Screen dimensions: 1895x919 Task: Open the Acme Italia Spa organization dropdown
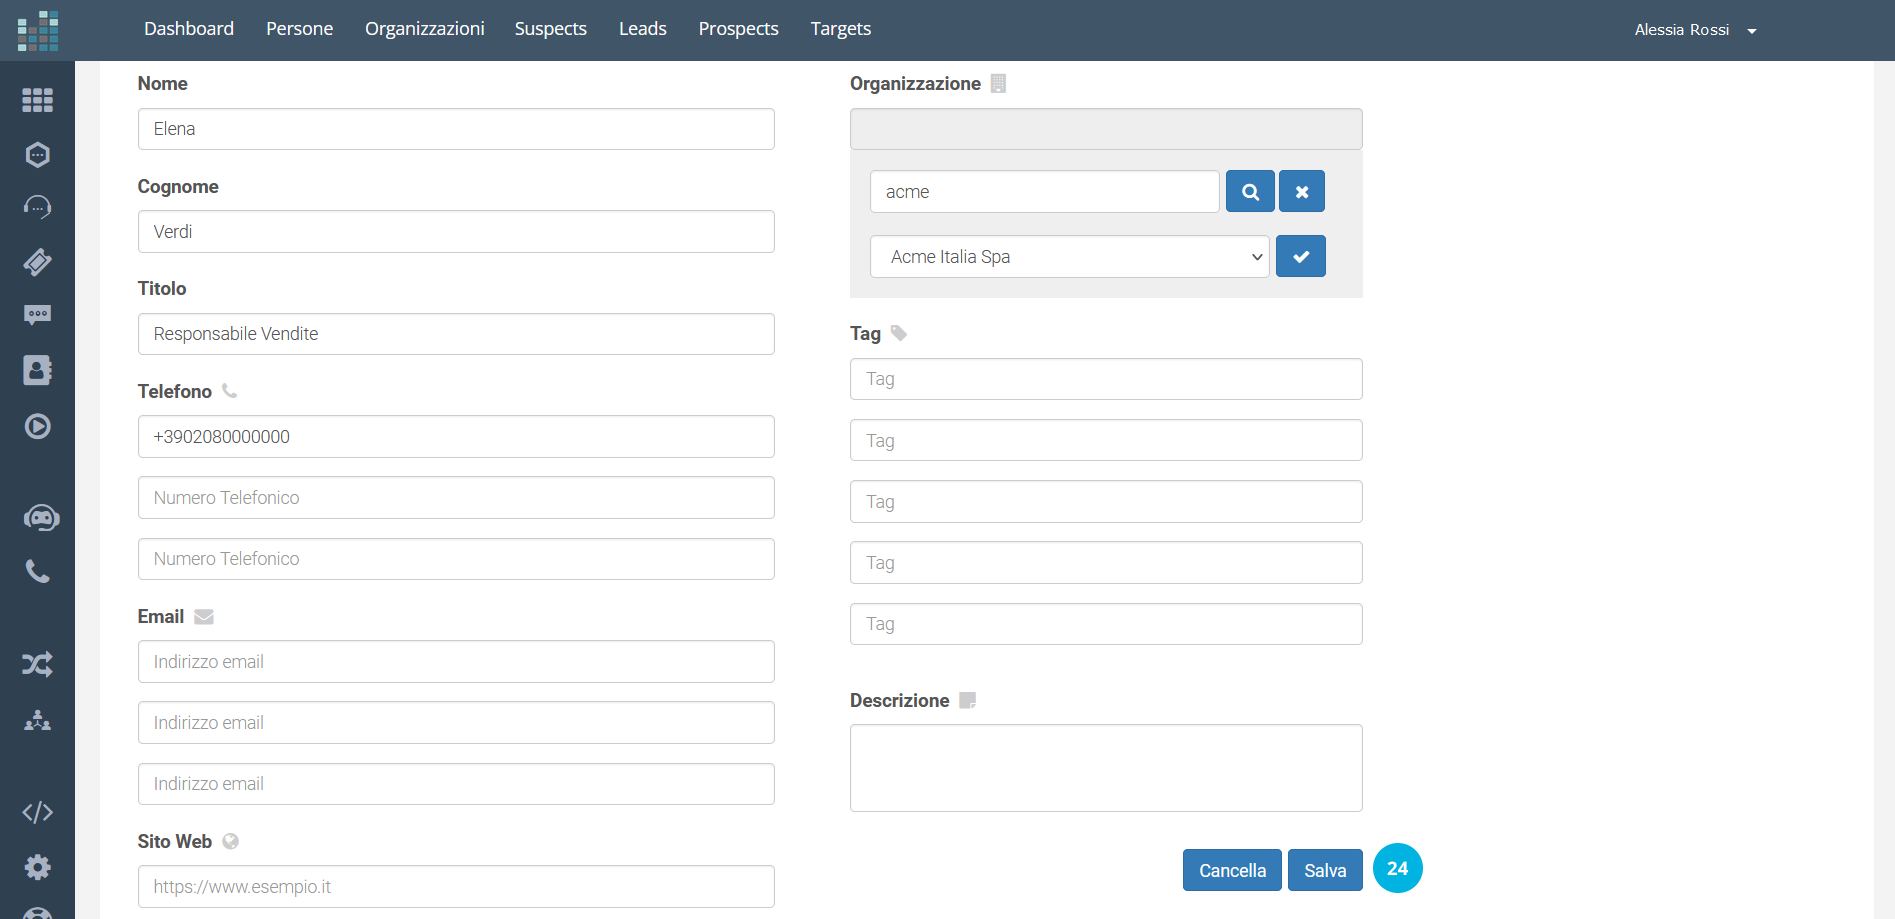coord(1069,256)
